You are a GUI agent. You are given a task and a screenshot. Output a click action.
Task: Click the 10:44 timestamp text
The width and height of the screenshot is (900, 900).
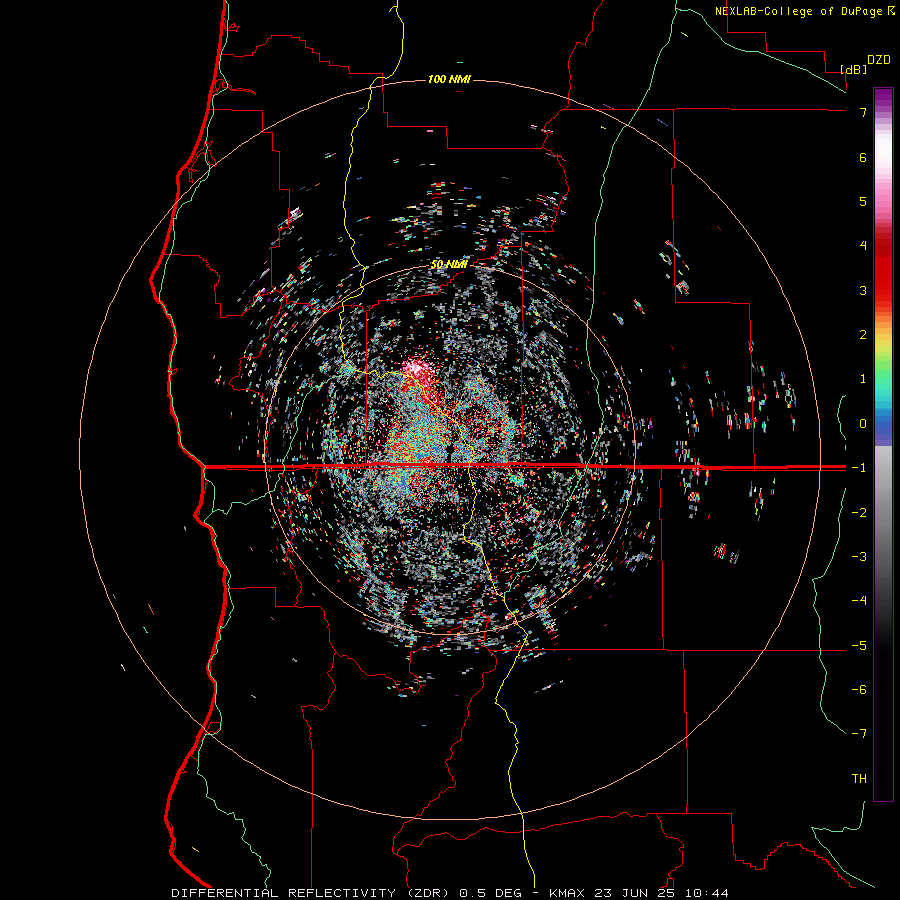tap(707, 893)
